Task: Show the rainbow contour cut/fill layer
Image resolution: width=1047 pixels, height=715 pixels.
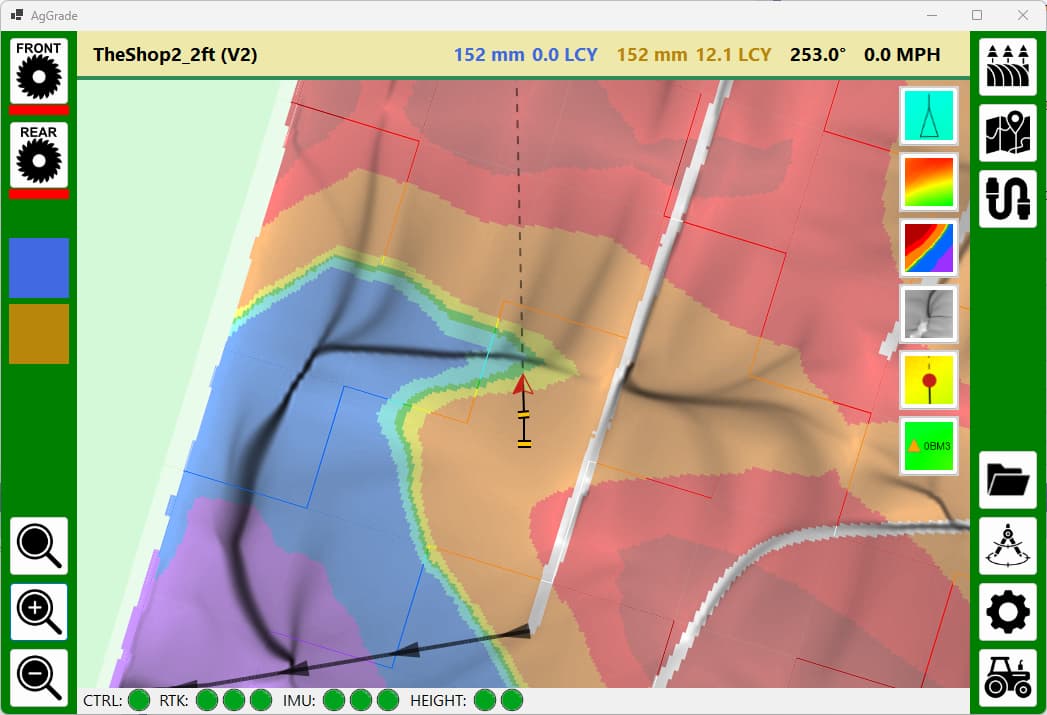Action: click(x=929, y=247)
